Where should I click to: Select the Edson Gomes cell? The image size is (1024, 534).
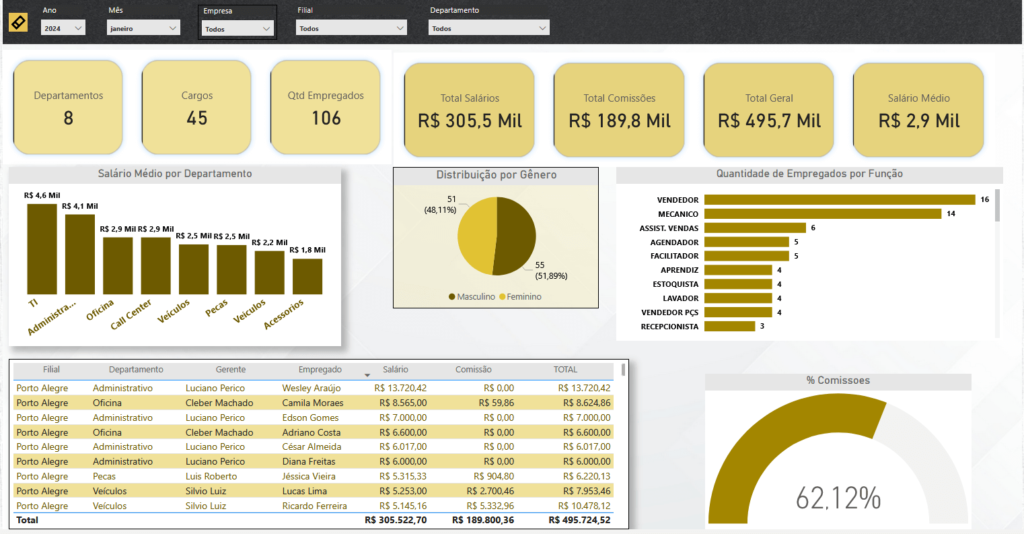(x=310, y=418)
